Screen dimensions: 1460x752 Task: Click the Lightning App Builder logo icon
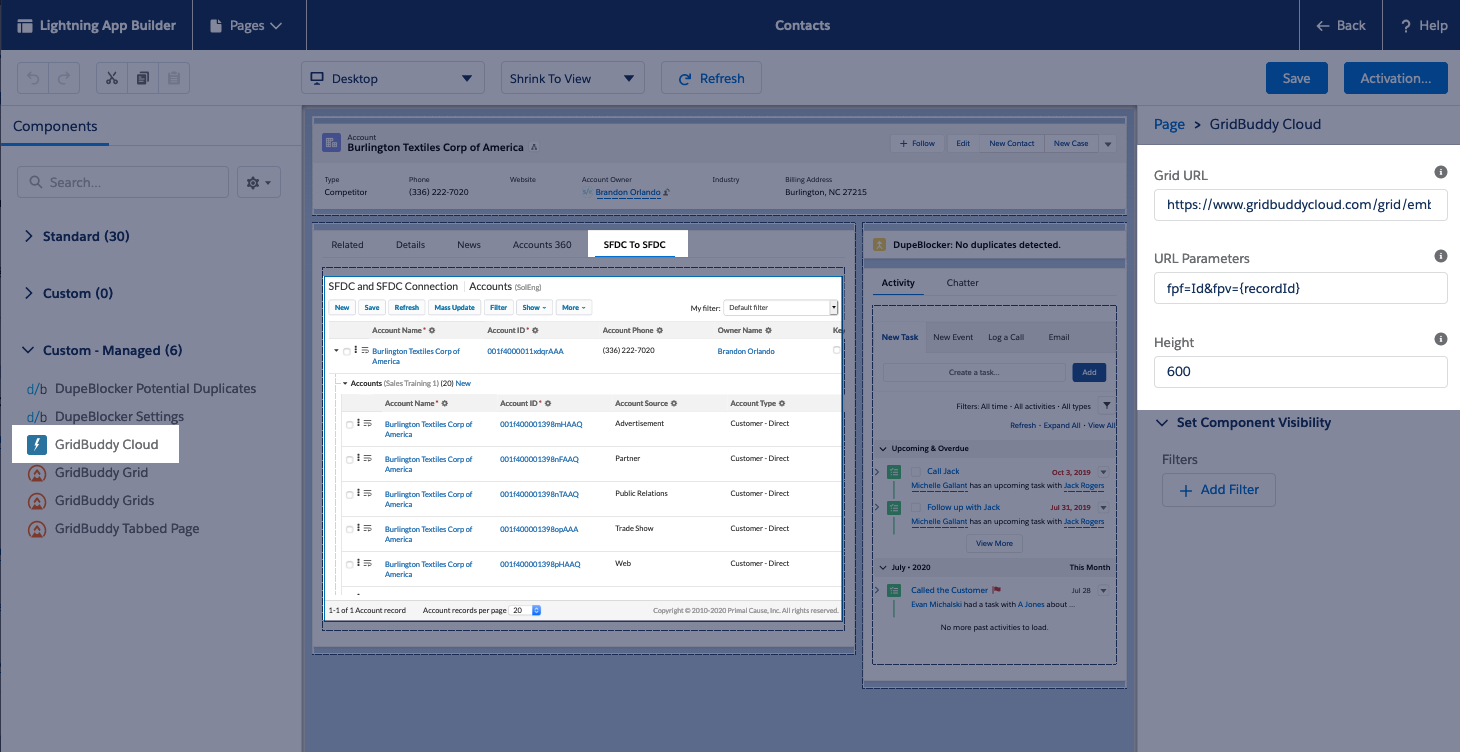[25, 25]
